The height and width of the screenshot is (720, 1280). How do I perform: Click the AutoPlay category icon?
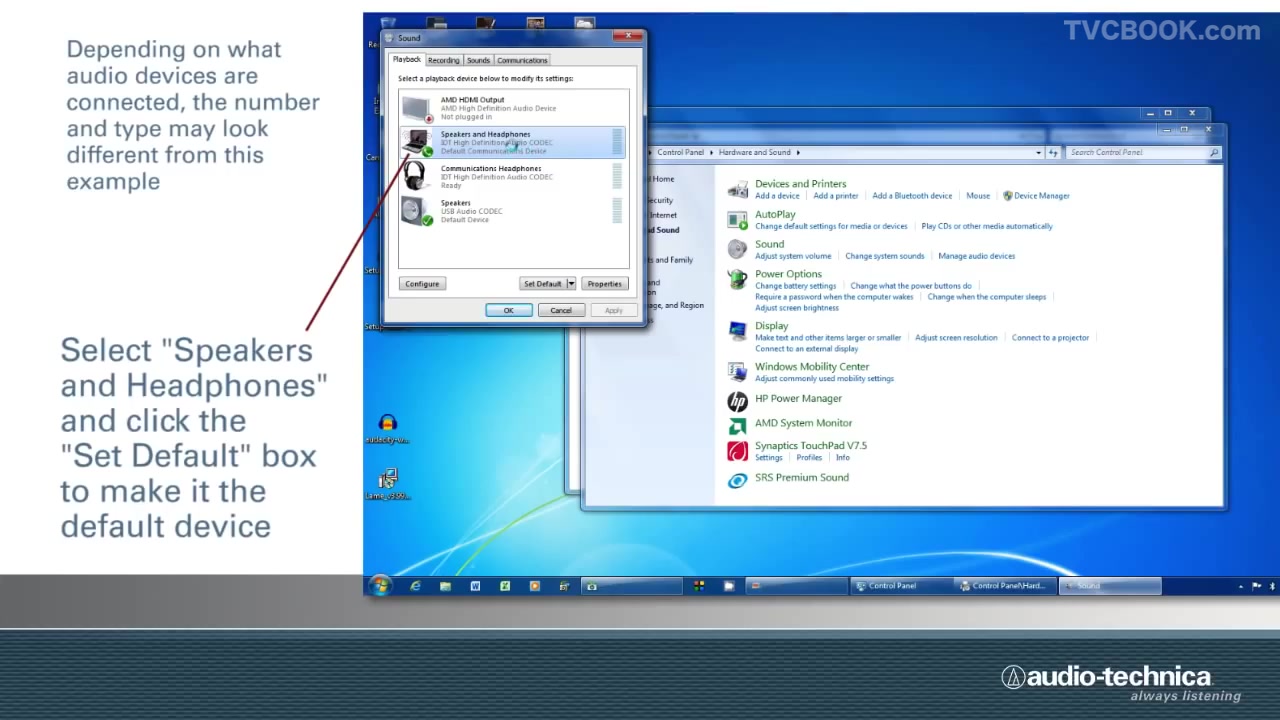click(738, 219)
